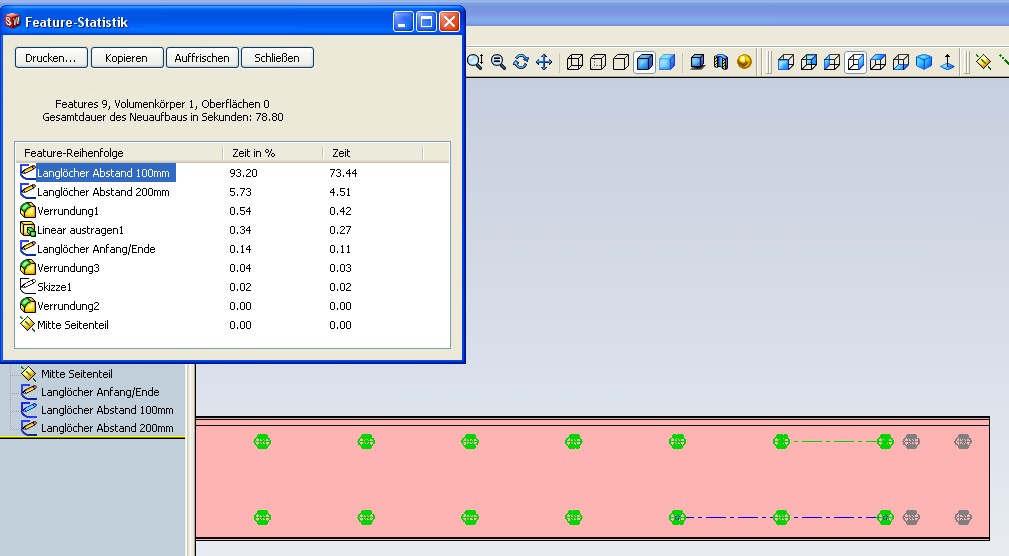Screen dimensions: 1009x556
Task: Click the Skizze1 sketch icon
Action: (28, 286)
